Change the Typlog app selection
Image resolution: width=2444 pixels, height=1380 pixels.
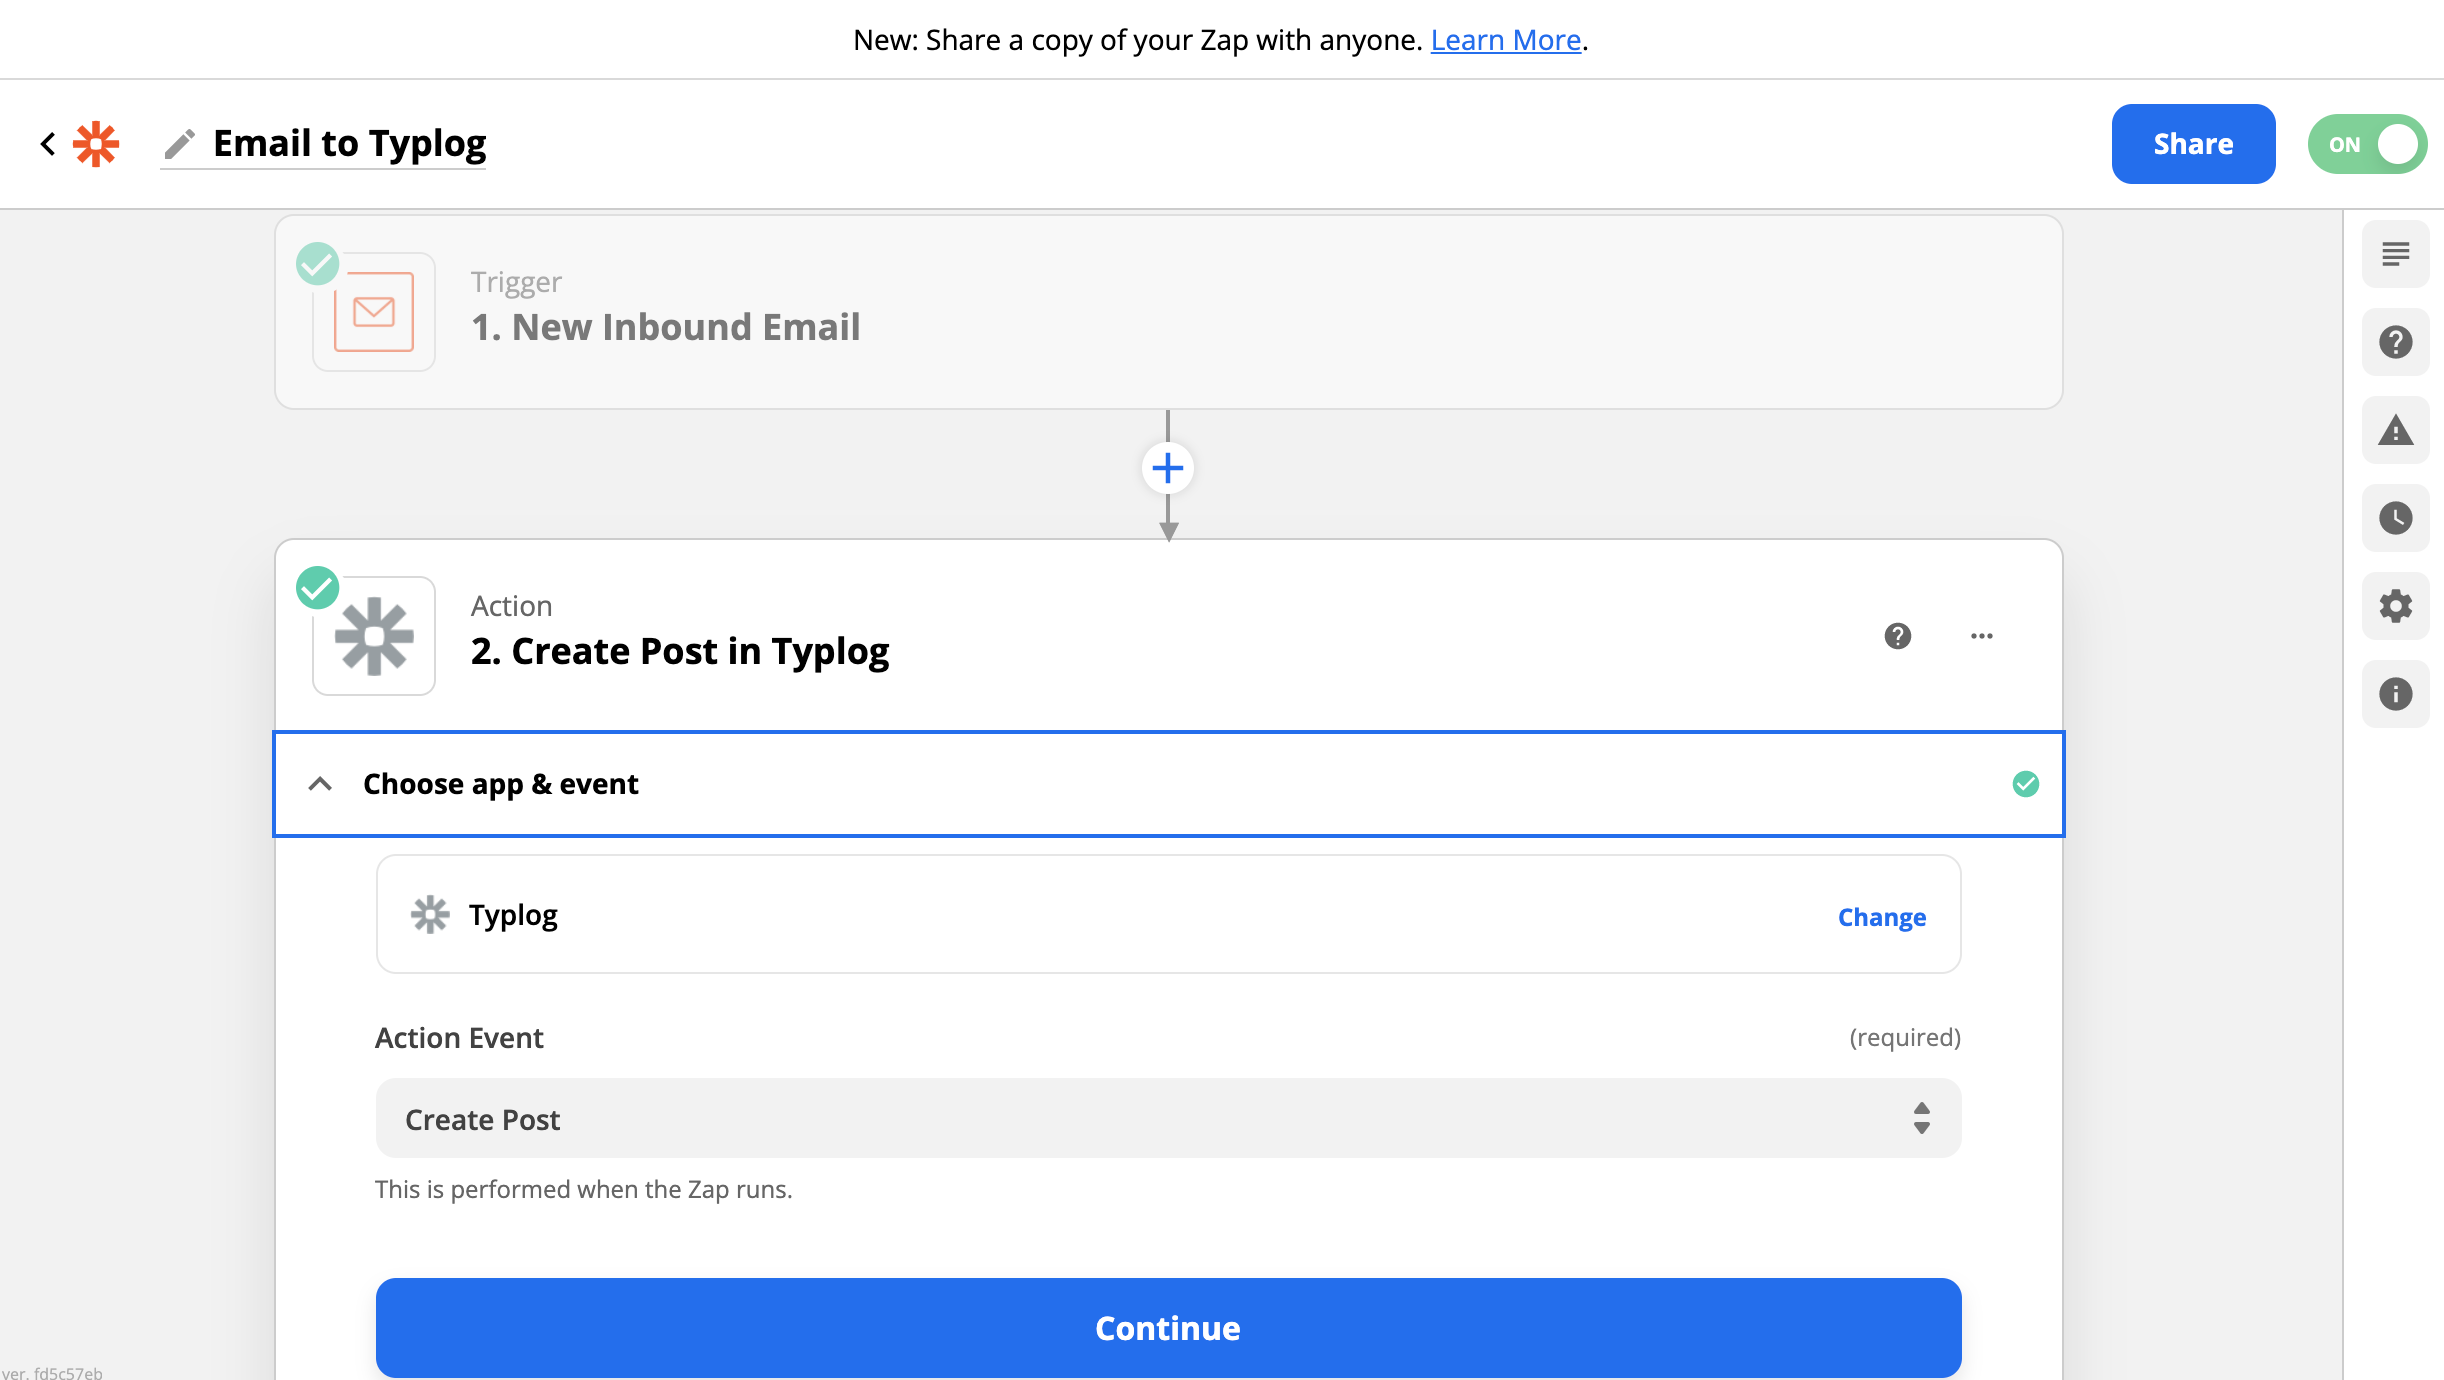click(1882, 917)
